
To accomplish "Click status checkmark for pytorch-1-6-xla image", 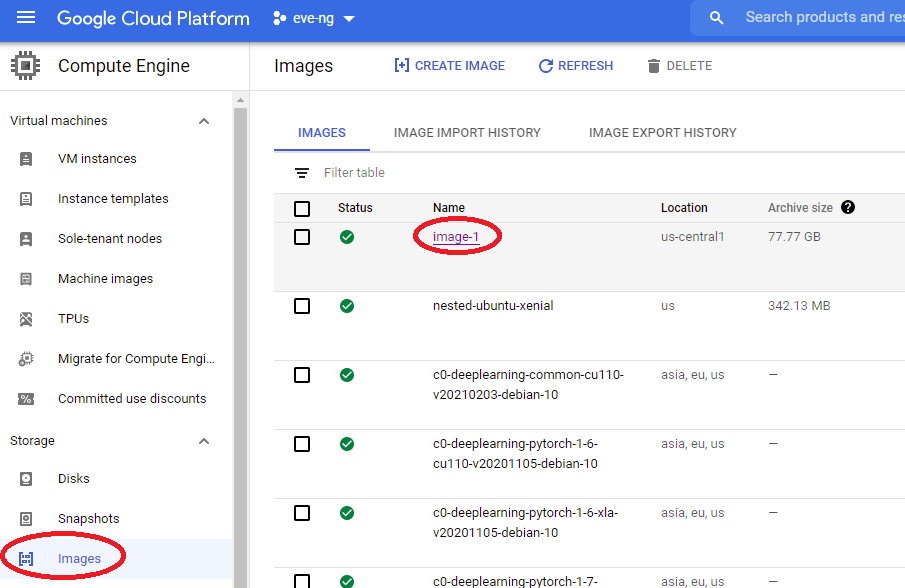I will (x=347, y=513).
